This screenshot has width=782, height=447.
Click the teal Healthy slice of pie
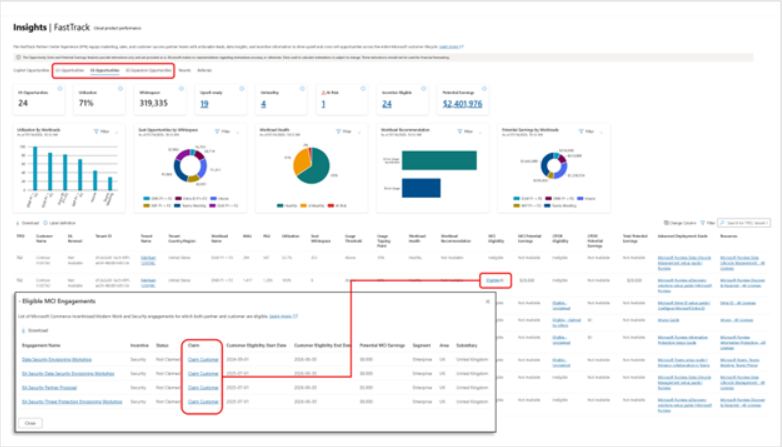(319, 170)
